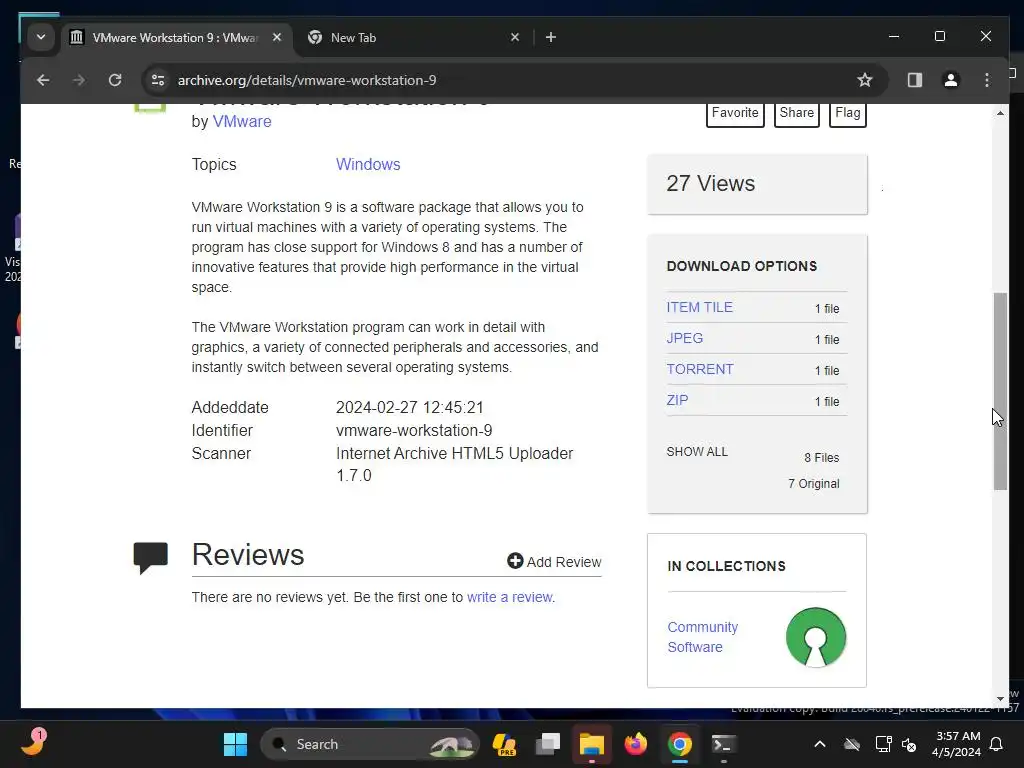1024x768 pixels.
Task: Reload the archive.org page
Action: tap(115, 80)
